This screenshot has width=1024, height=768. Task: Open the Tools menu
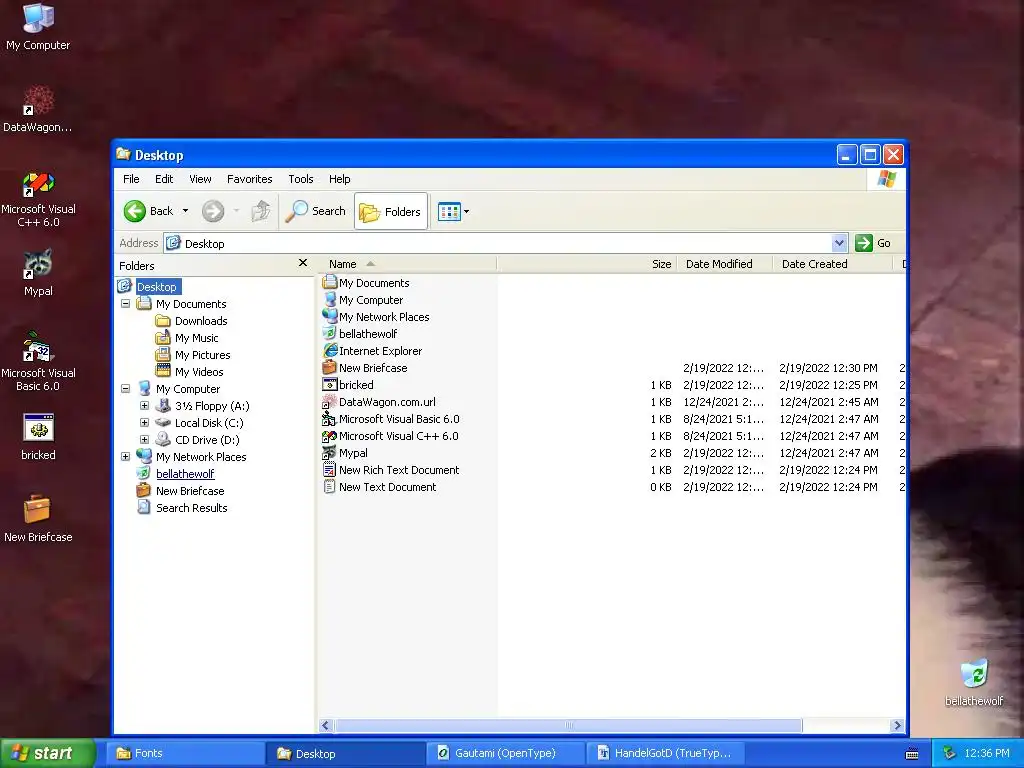(300, 179)
